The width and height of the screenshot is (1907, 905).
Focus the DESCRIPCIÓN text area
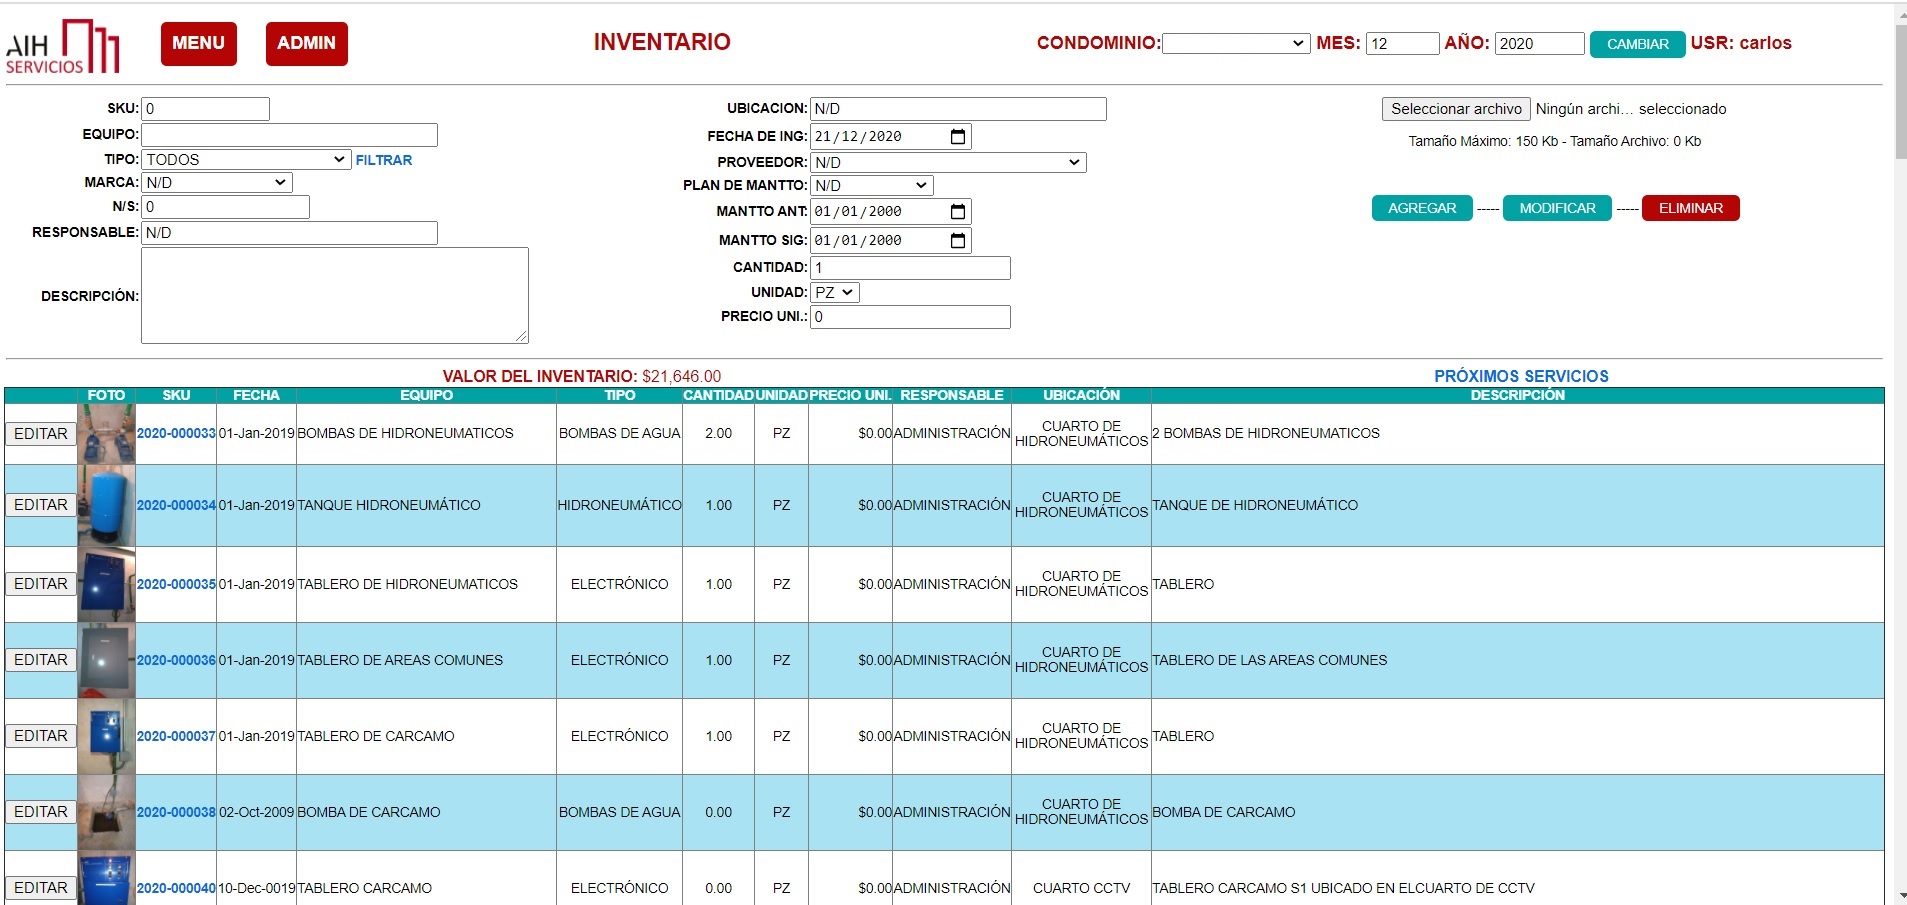coord(334,295)
